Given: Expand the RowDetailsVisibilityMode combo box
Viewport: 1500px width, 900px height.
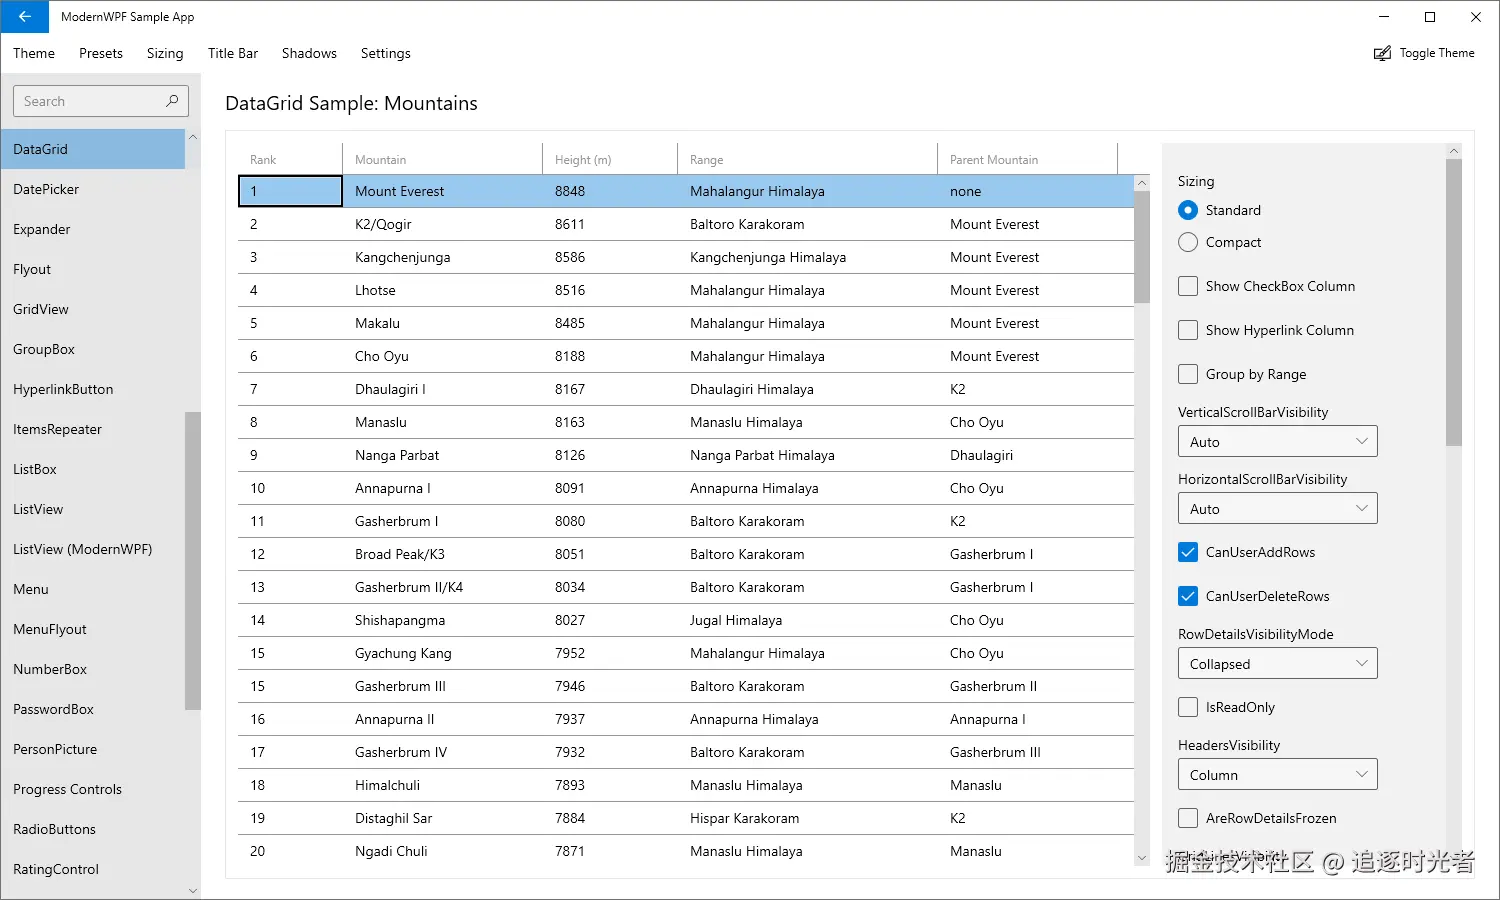Looking at the screenshot, I should pyautogui.click(x=1277, y=664).
